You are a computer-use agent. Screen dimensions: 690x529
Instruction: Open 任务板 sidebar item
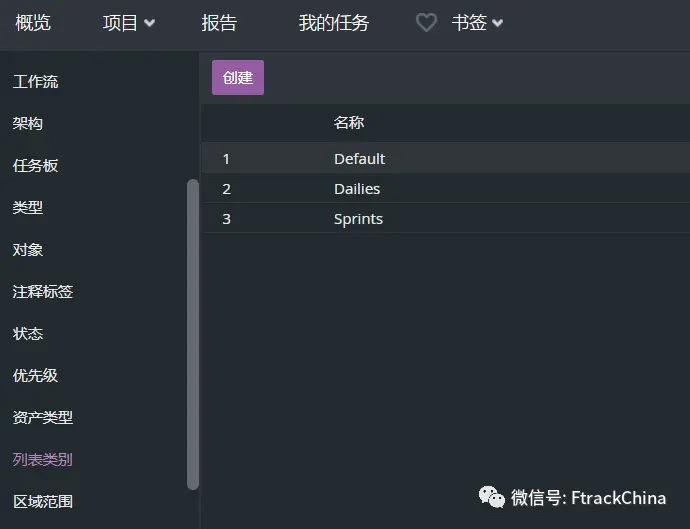click(35, 165)
